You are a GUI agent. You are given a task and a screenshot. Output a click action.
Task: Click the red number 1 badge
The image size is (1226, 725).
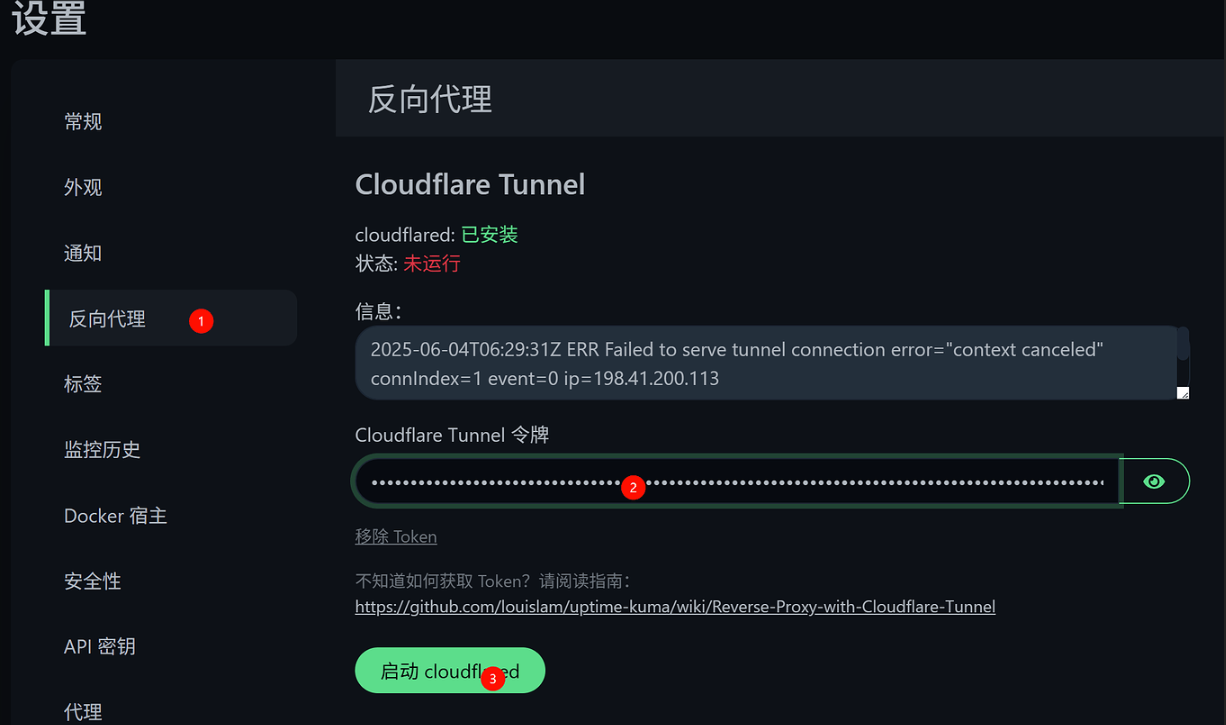click(x=201, y=321)
